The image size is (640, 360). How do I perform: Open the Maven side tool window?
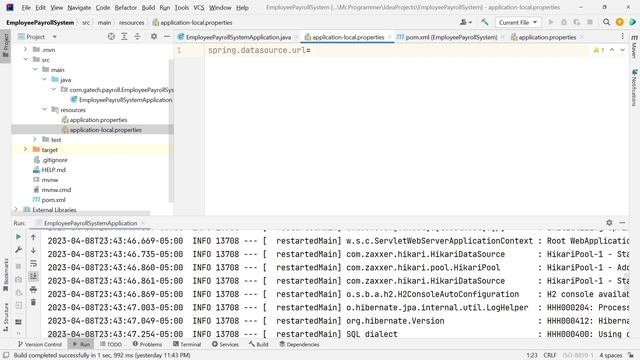coord(634,47)
